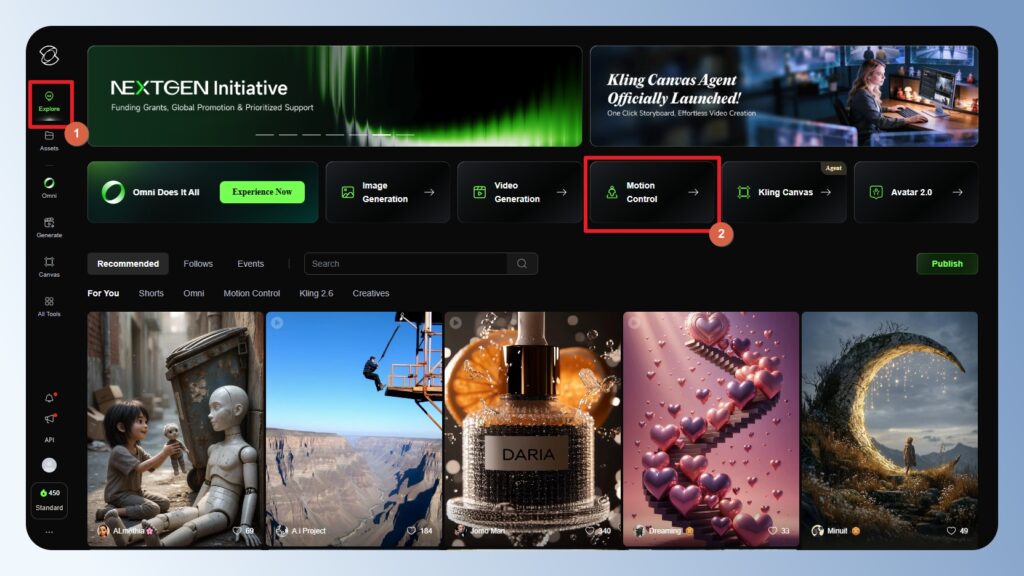Viewport: 1024px width, 576px height.
Task: Like the crescent moon artwork post
Action: coord(950,530)
